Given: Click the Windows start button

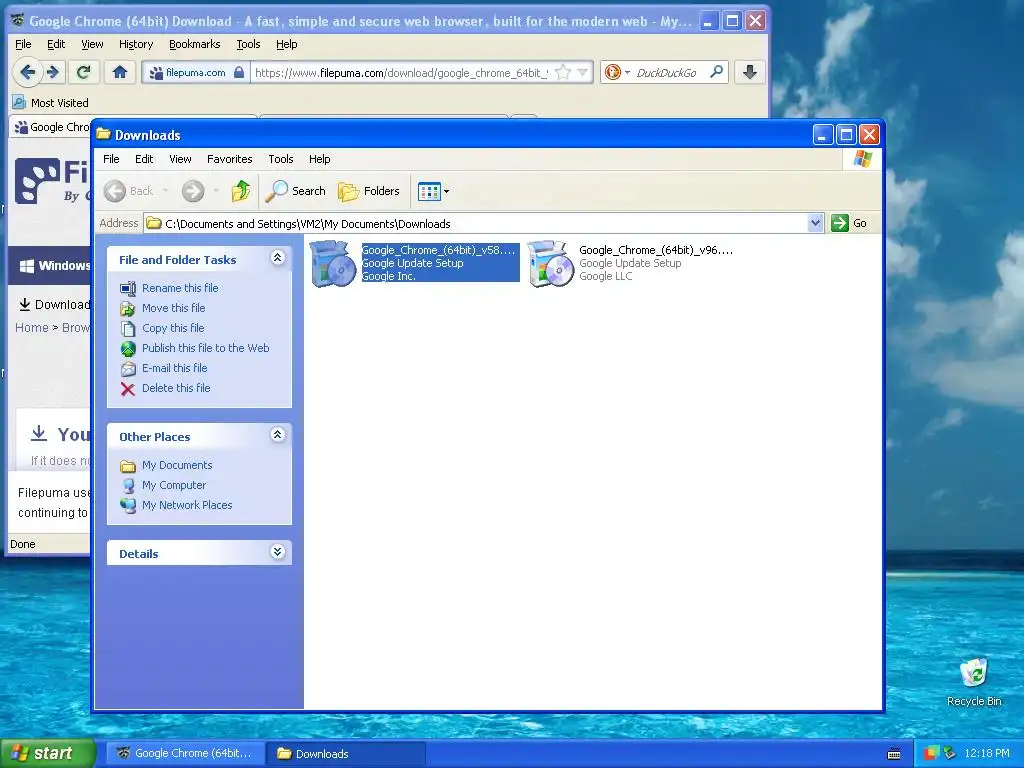Looking at the screenshot, I should point(47,753).
